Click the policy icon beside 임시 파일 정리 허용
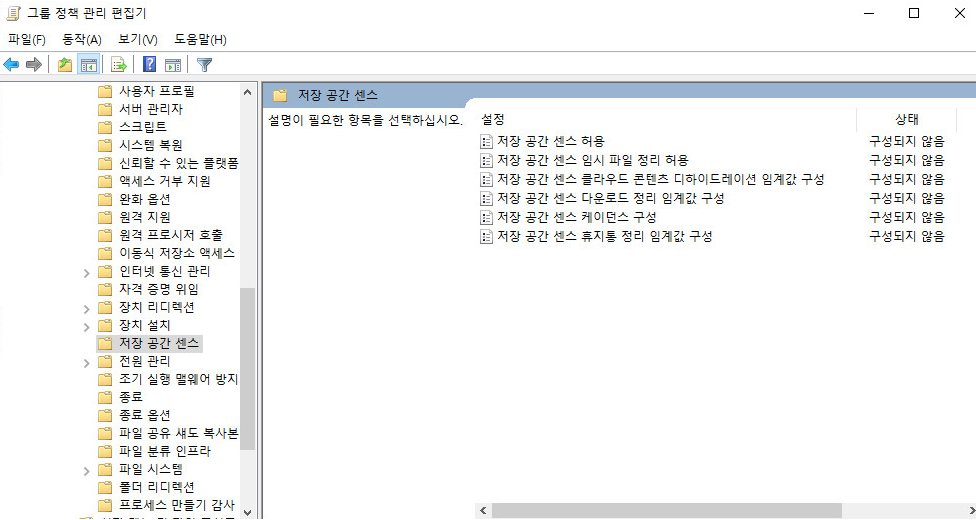The height and width of the screenshot is (520, 976). coord(487,161)
